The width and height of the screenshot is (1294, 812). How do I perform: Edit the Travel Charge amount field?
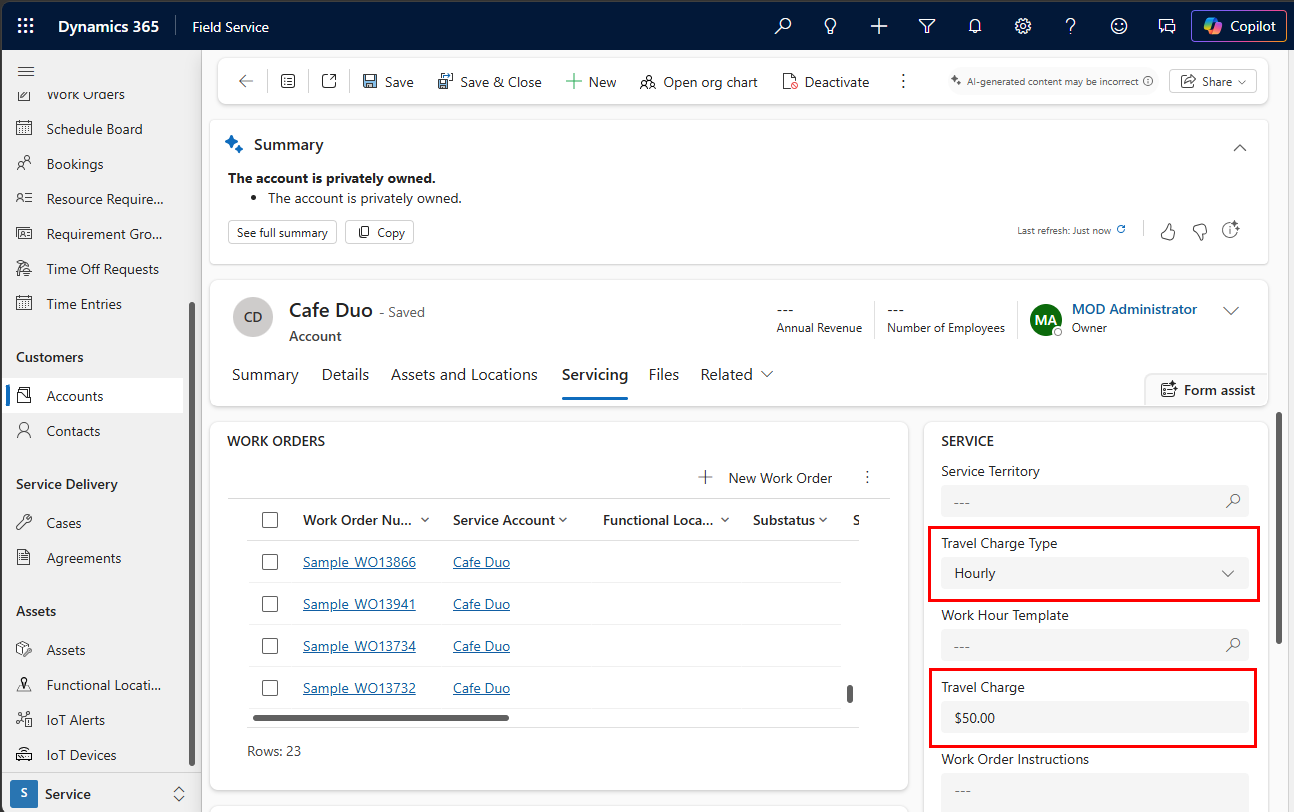pos(1095,717)
